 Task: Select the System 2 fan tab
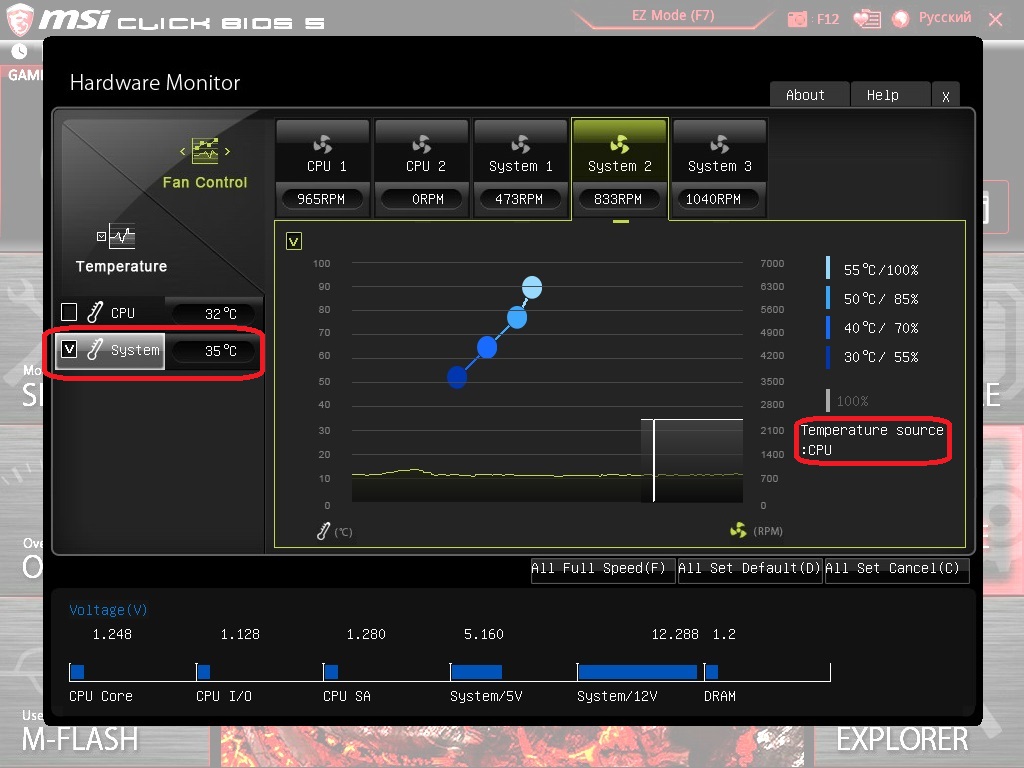(x=620, y=168)
